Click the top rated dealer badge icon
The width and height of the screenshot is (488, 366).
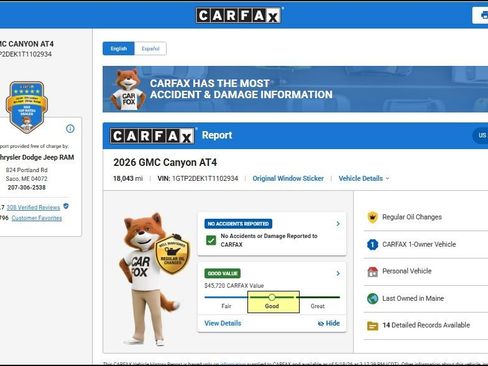click(x=27, y=107)
